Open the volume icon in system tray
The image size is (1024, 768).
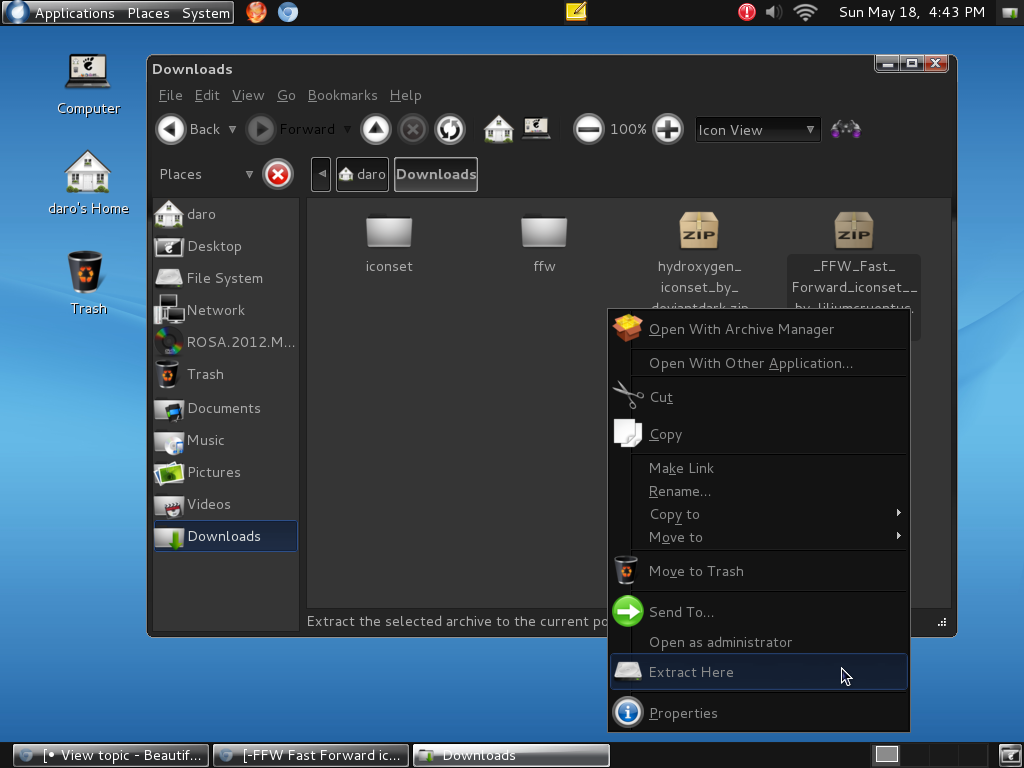(774, 12)
